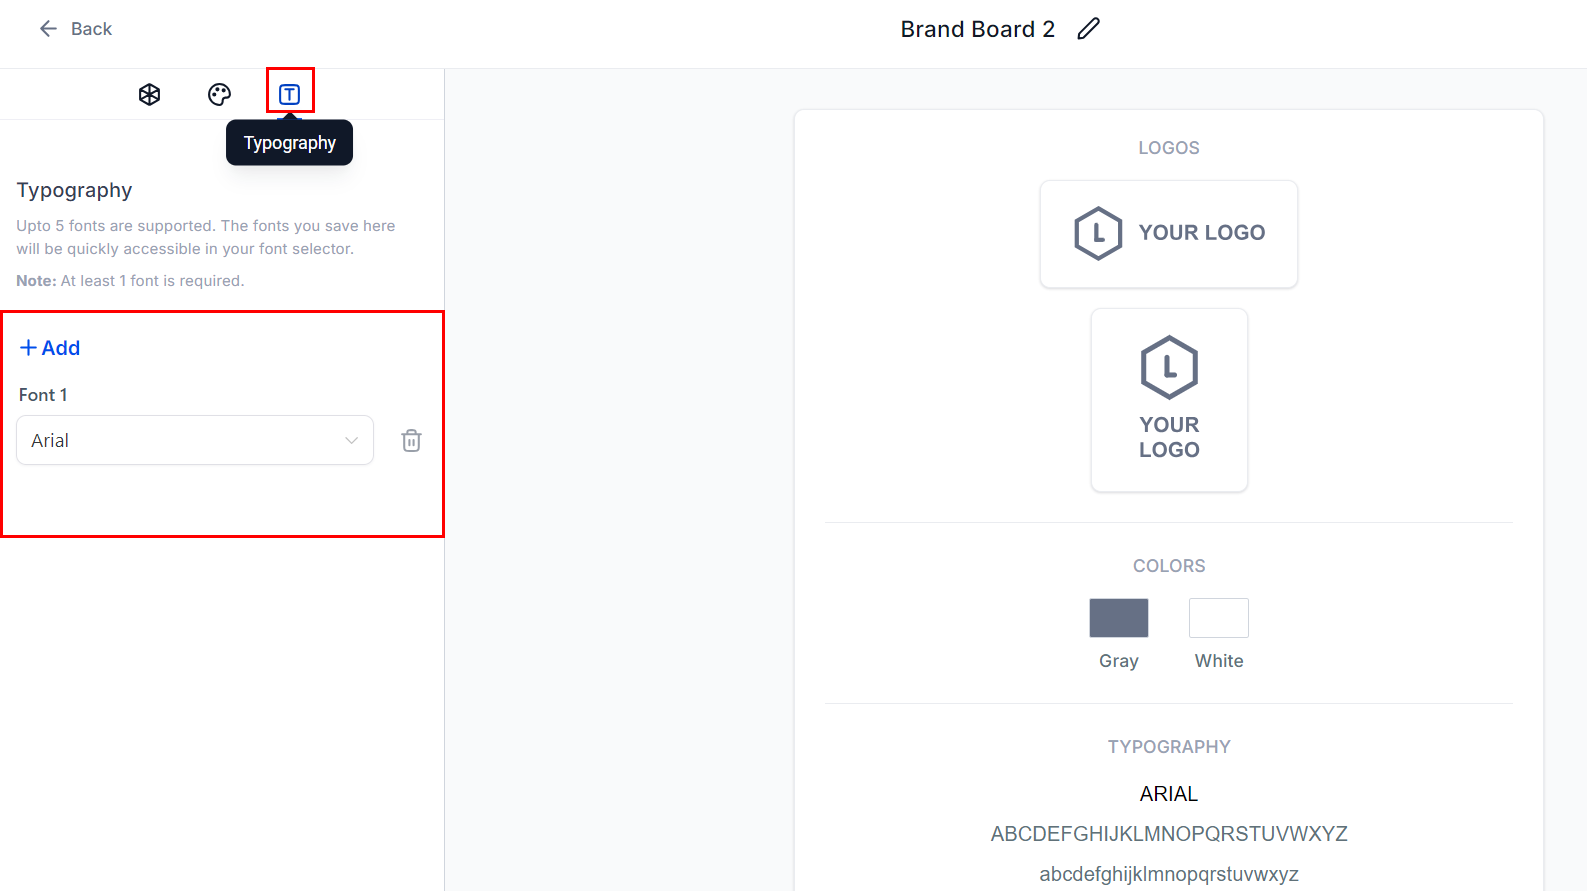Click the uppercase alphabet sample text
Screen dimensions: 1587x891
pos(1168,833)
